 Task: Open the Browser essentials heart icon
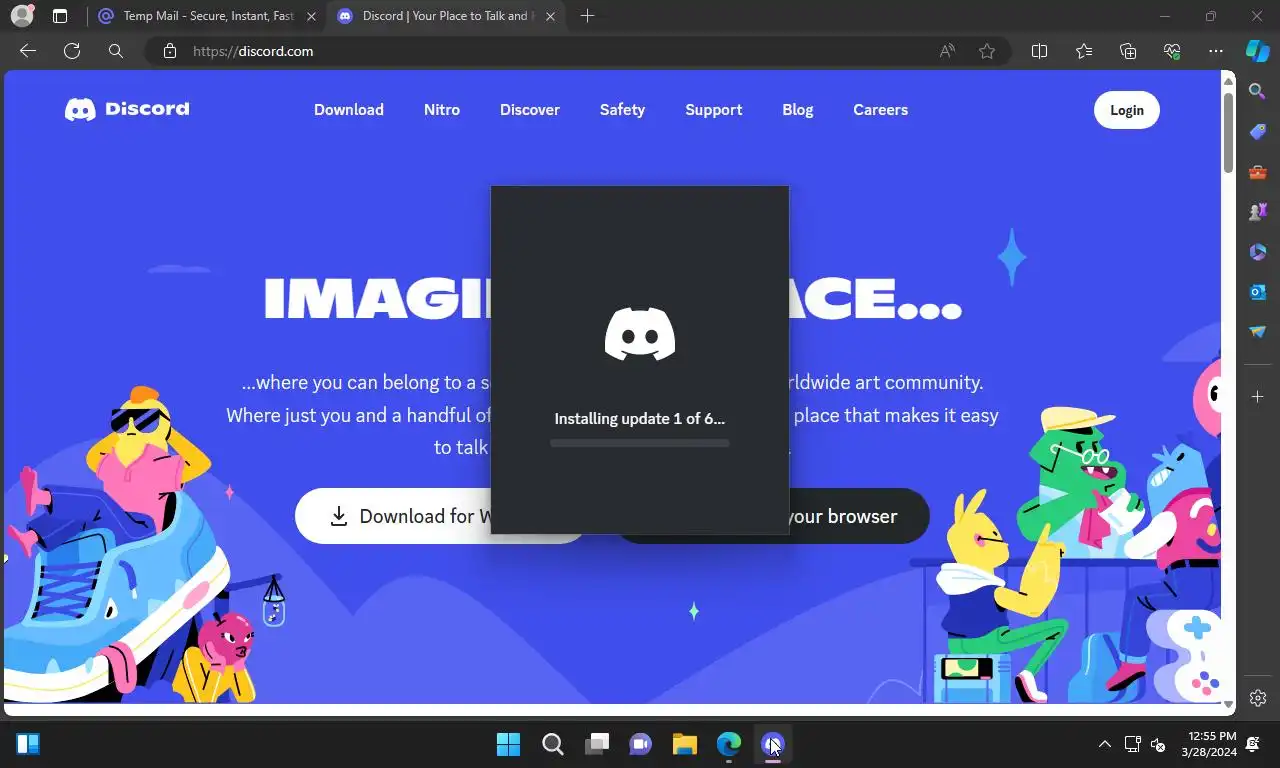[1172, 51]
